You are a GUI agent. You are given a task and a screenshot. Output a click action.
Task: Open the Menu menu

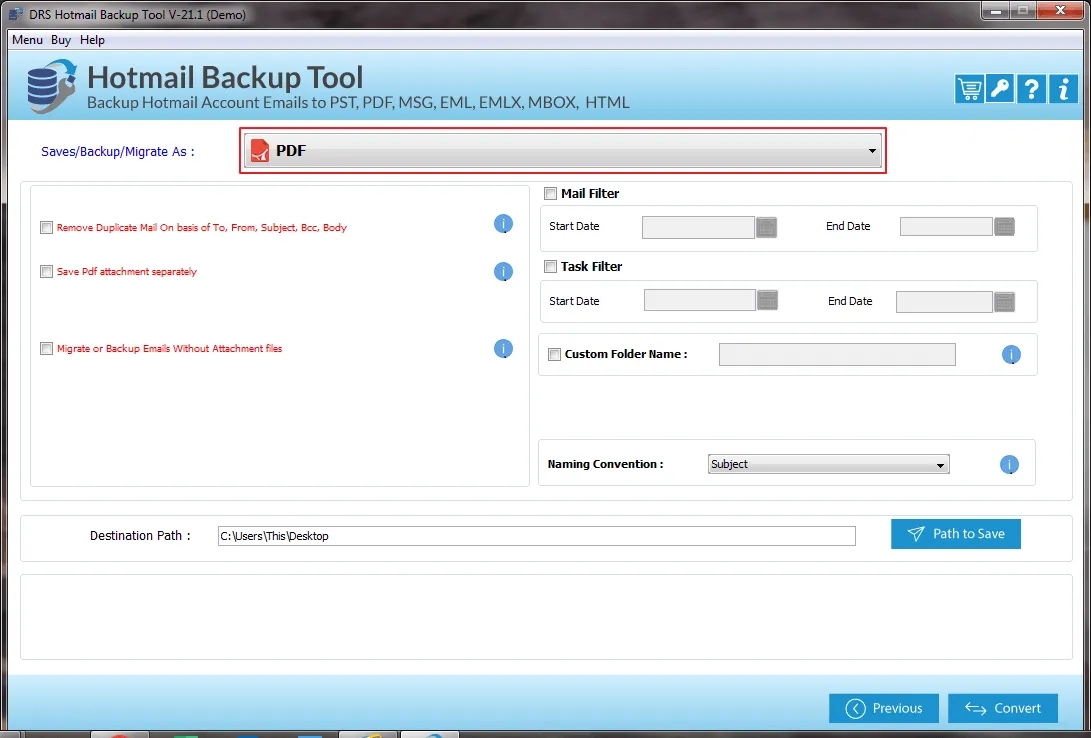[27, 40]
